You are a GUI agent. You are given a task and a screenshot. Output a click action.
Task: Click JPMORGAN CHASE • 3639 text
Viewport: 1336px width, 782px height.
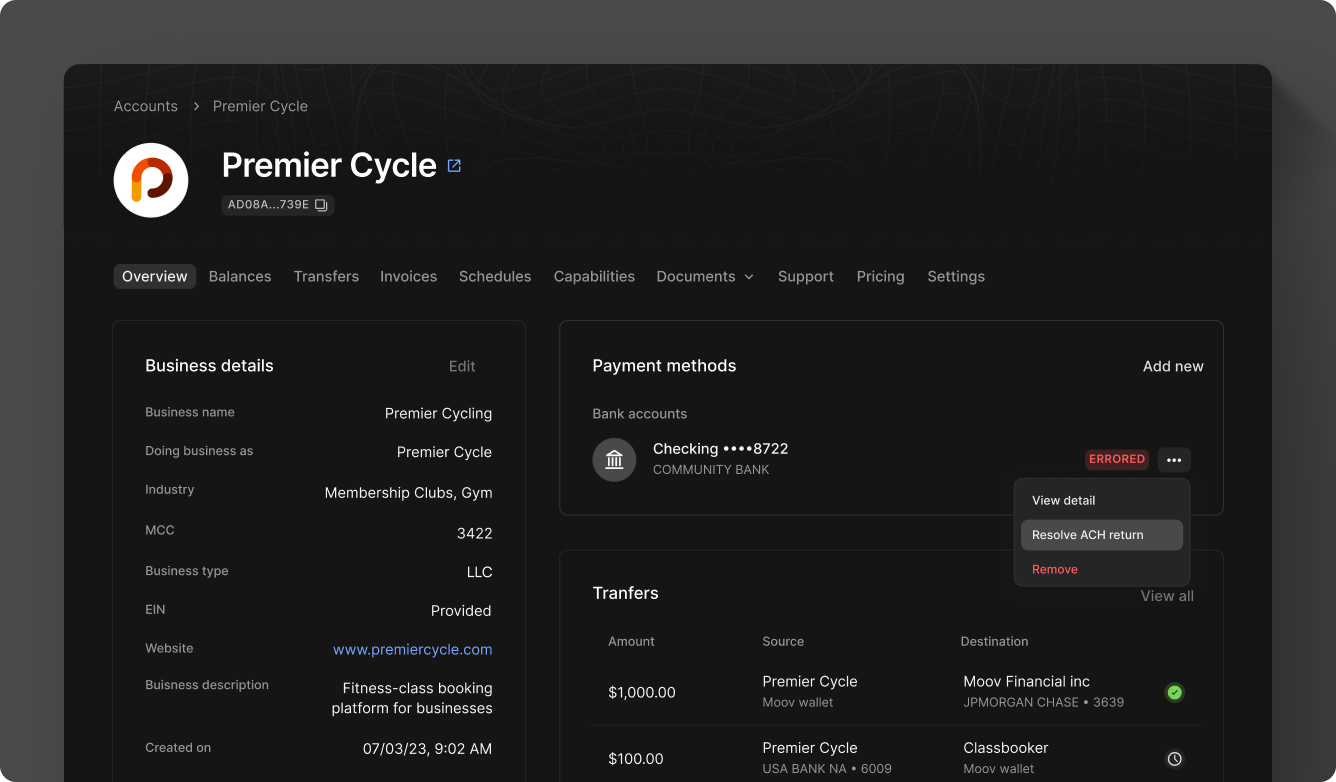1043,703
